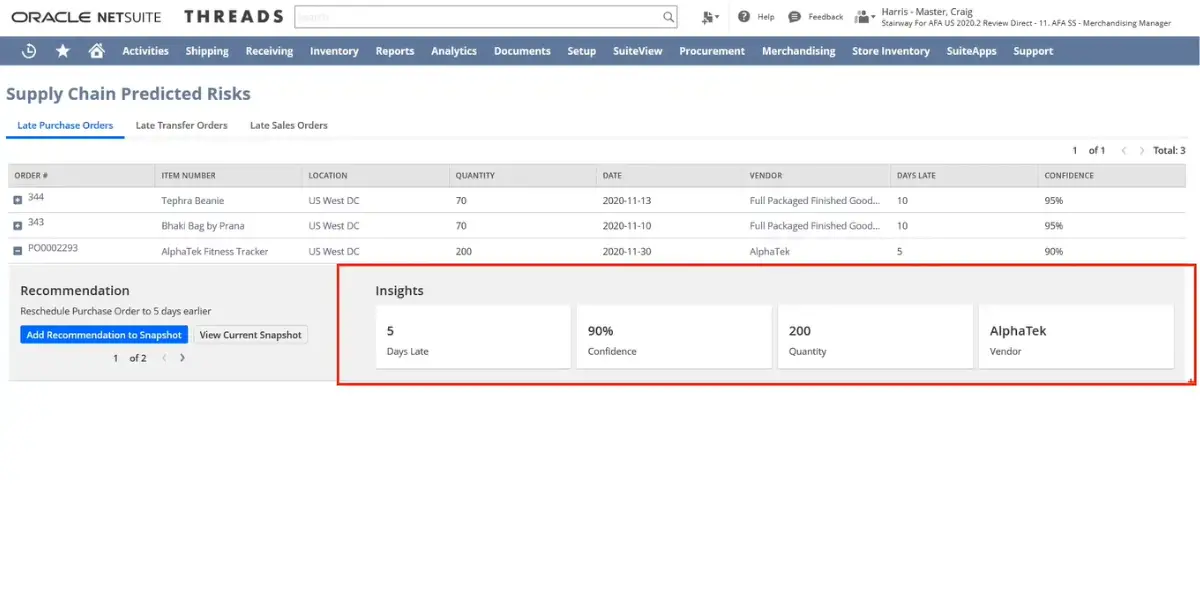
Task: Go to the Home dashboard icon
Action: pyautogui.click(x=96, y=51)
